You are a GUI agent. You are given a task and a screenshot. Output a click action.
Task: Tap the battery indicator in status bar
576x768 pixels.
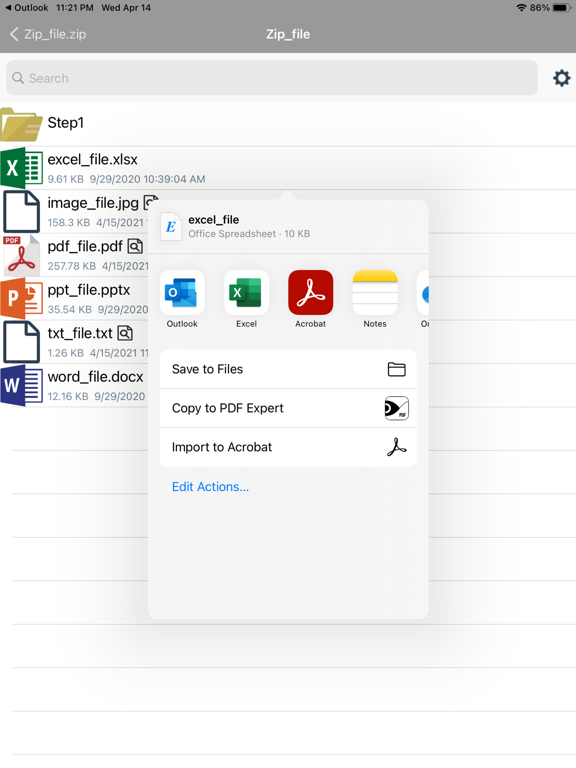(x=561, y=8)
